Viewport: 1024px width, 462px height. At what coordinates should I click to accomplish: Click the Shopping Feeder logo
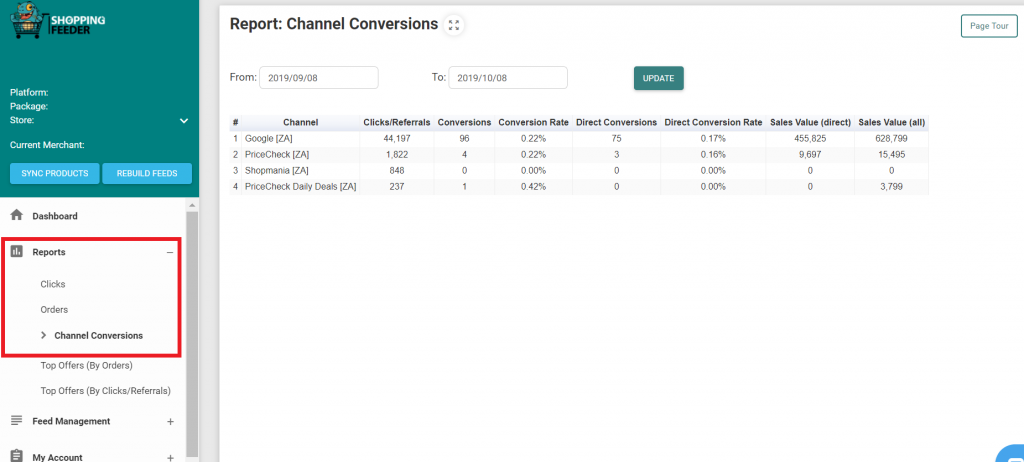click(57, 20)
